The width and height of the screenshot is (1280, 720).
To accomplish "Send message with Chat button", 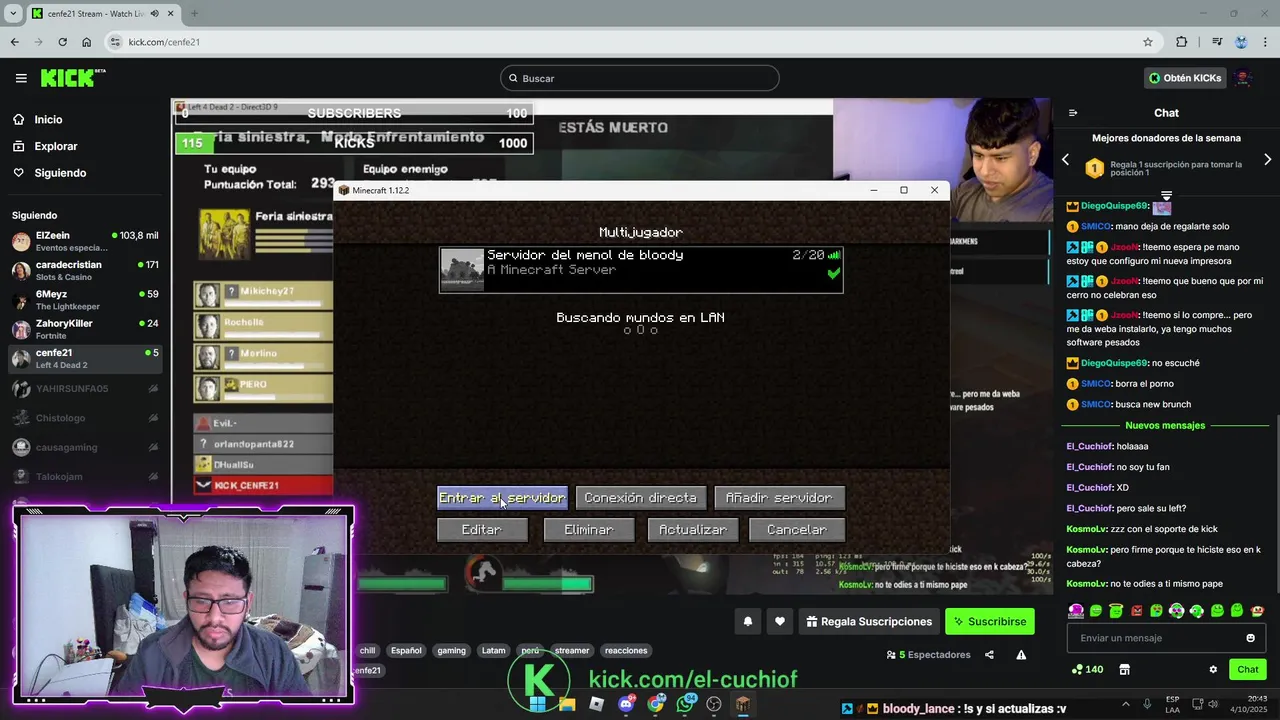I will pos(1248,670).
